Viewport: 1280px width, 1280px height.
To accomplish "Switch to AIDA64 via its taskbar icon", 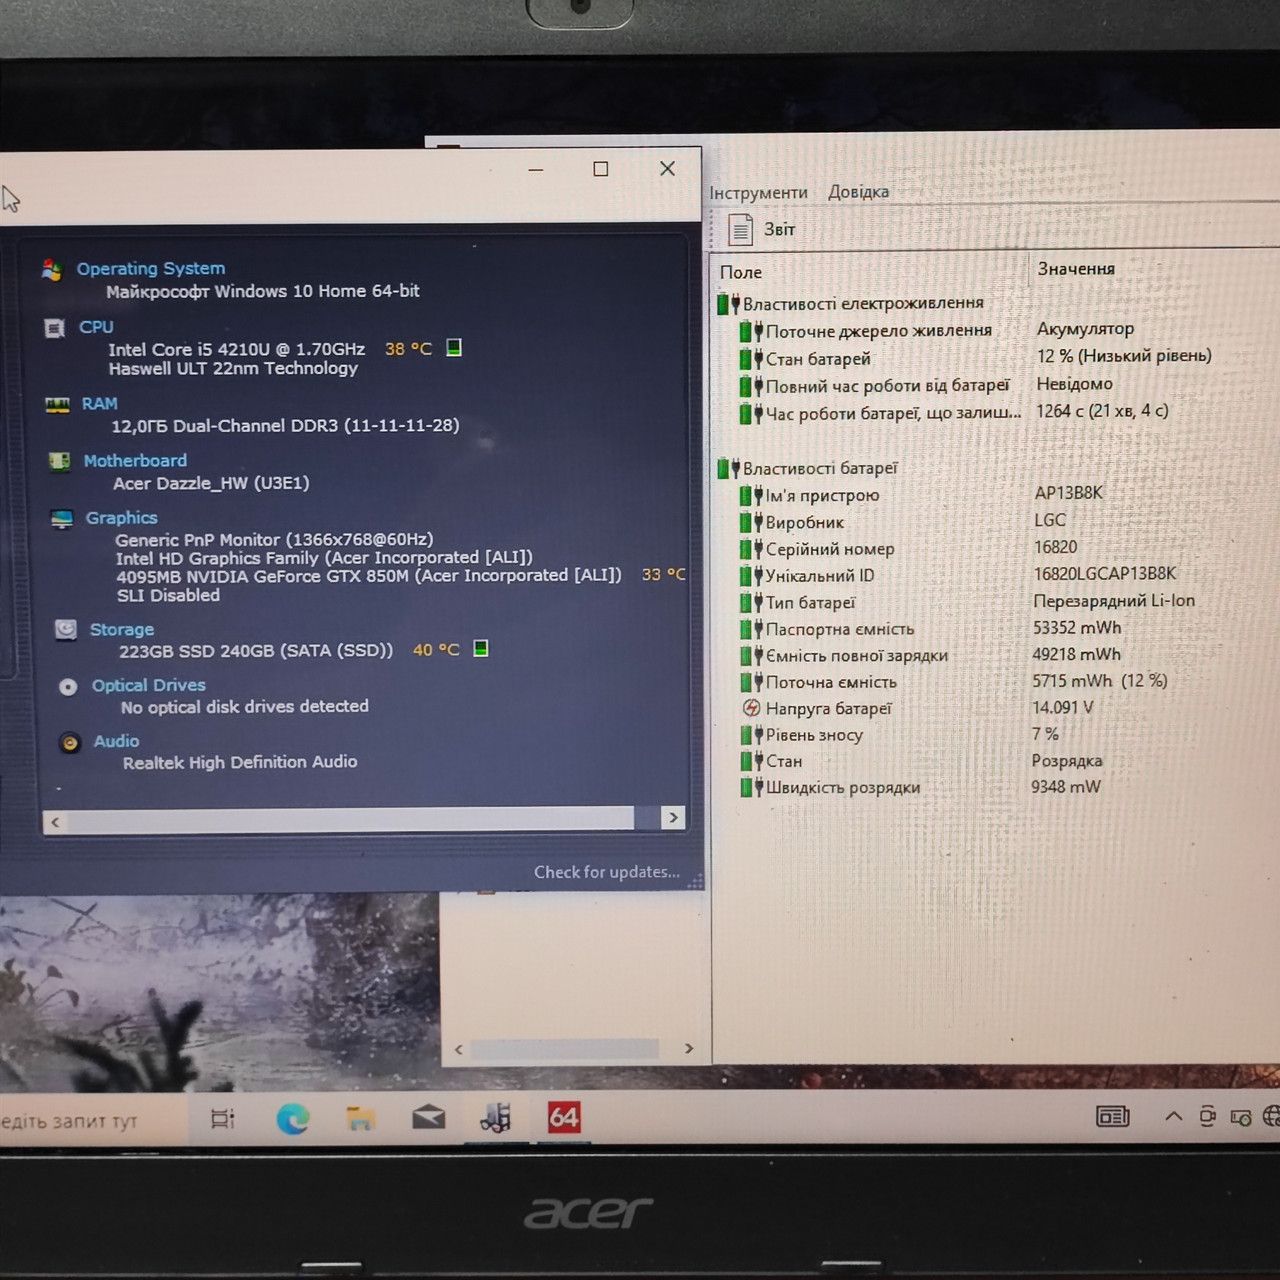I will pos(564,1117).
